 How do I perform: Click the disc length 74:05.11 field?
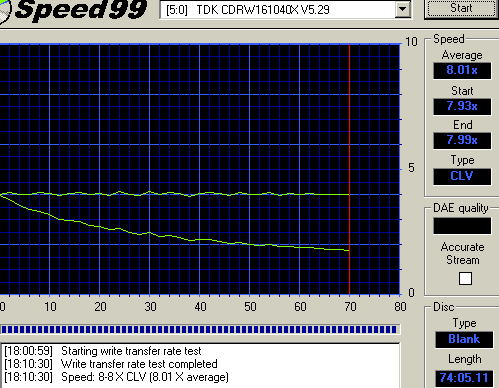(x=464, y=378)
